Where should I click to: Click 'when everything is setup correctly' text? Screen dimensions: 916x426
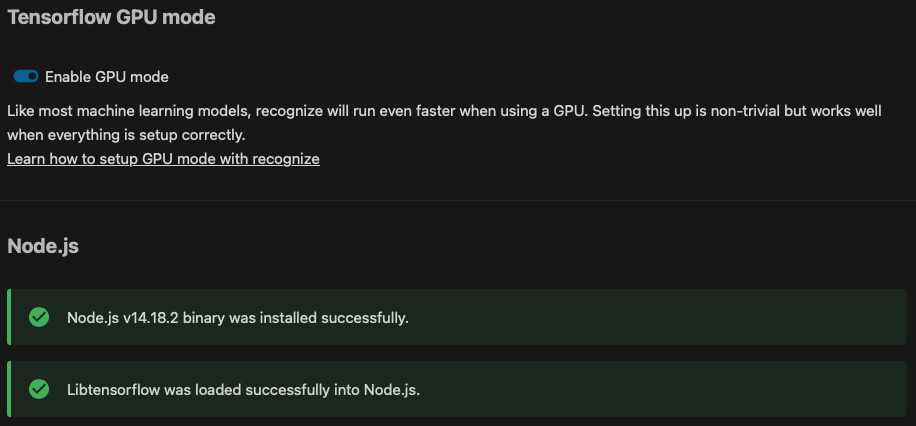[x=126, y=136]
